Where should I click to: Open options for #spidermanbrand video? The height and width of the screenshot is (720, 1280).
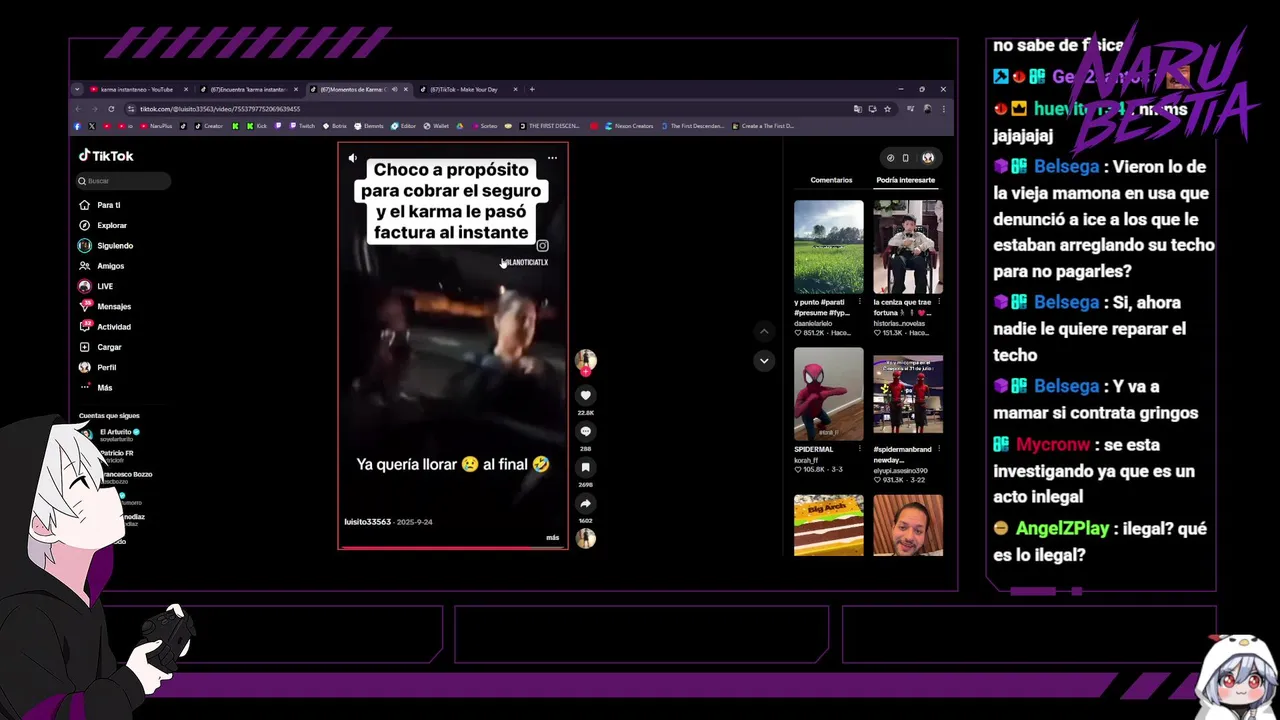pyautogui.click(x=938, y=449)
